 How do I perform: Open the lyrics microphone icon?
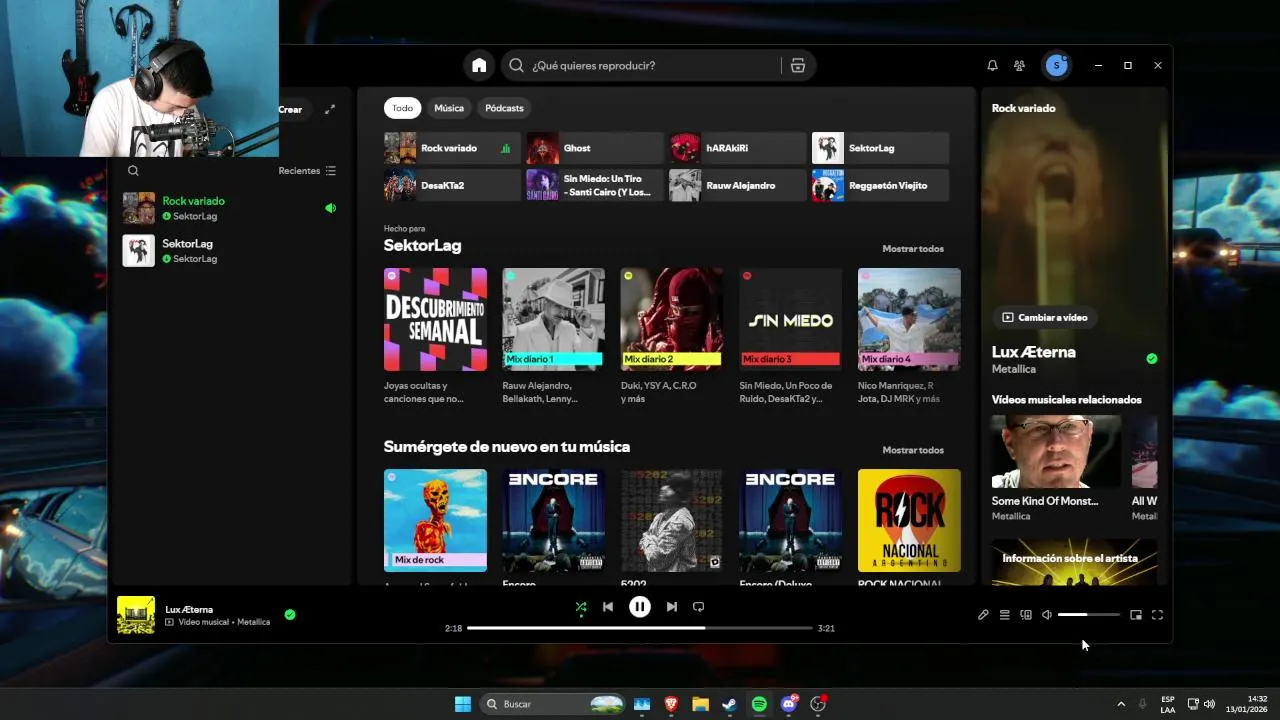983,615
